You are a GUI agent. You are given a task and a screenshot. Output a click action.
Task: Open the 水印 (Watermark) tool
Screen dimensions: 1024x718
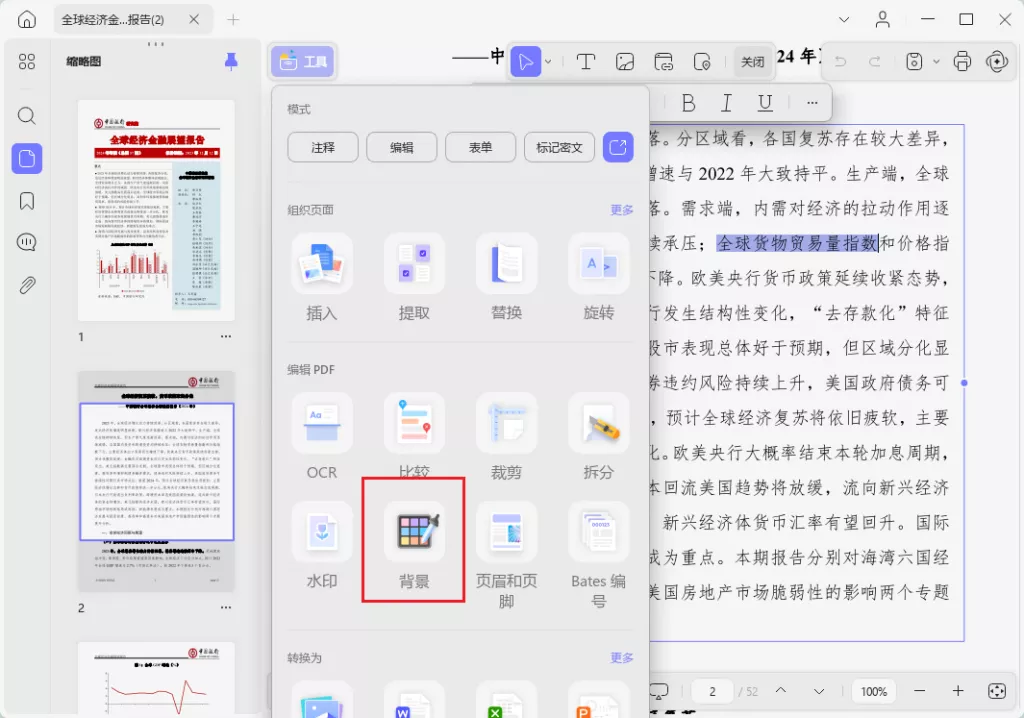point(321,541)
